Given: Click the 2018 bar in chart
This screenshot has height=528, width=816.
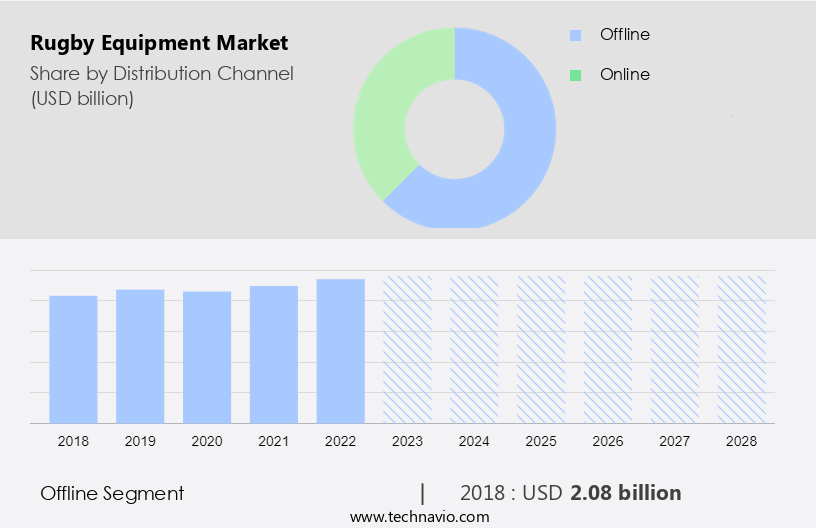Looking at the screenshot, I should (73, 358).
